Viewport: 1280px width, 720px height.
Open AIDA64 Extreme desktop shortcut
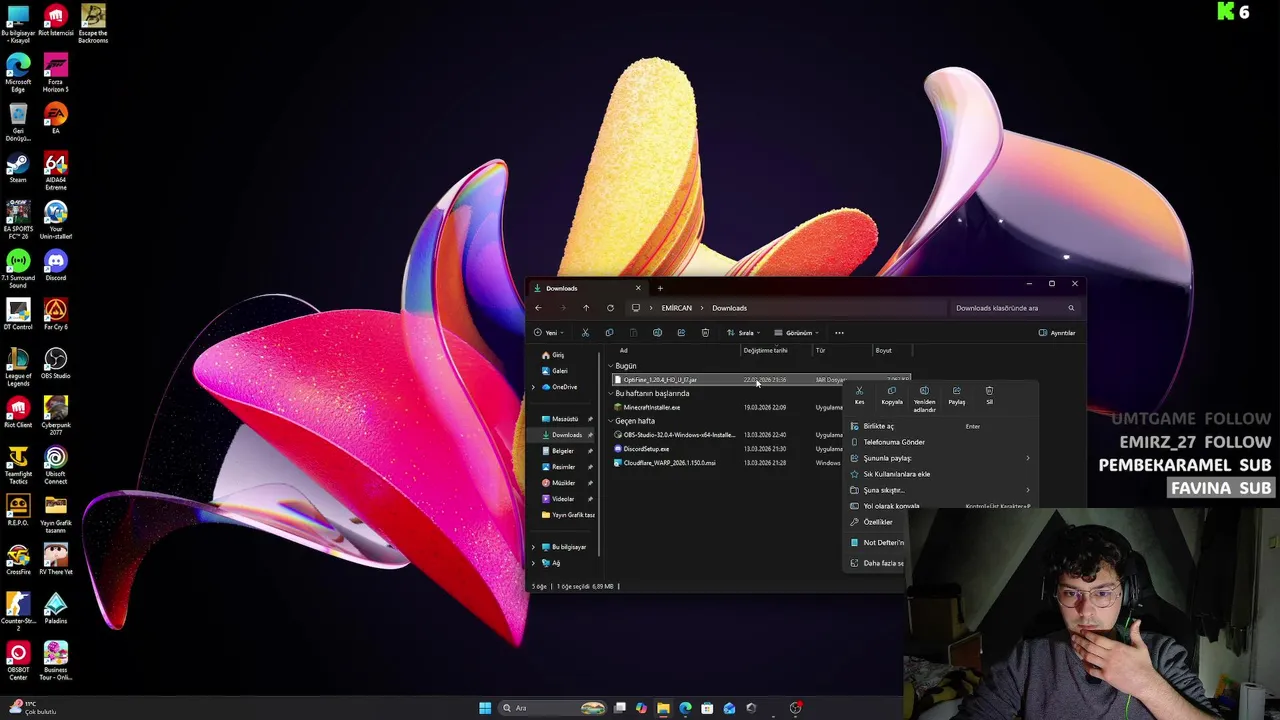pos(55,170)
